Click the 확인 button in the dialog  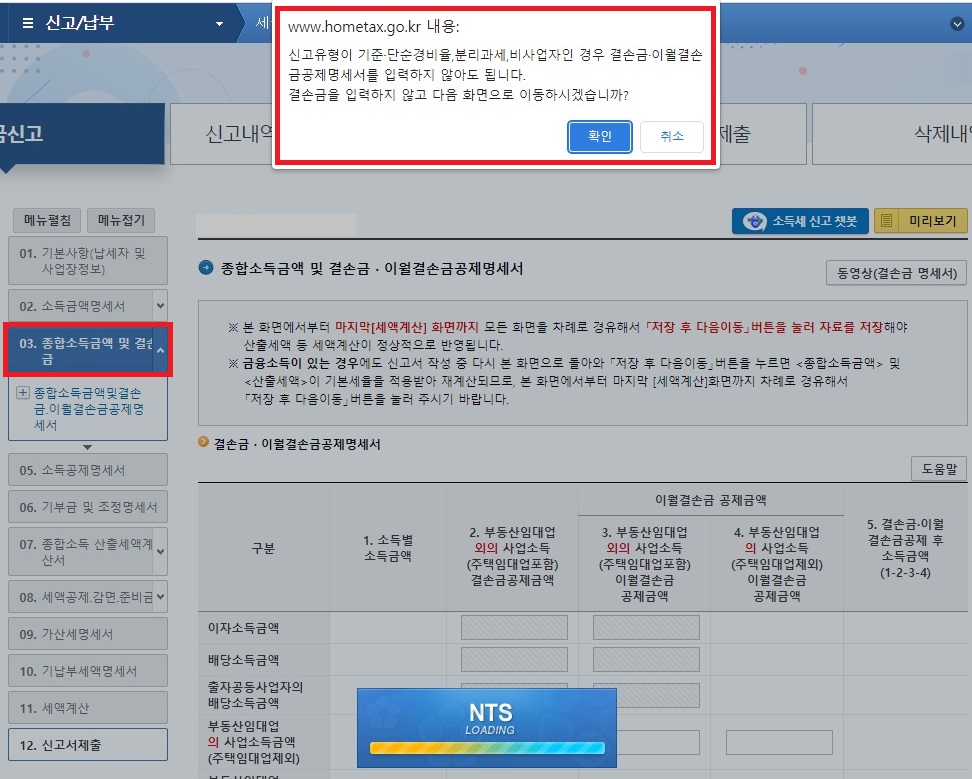(x=599, y=136)
